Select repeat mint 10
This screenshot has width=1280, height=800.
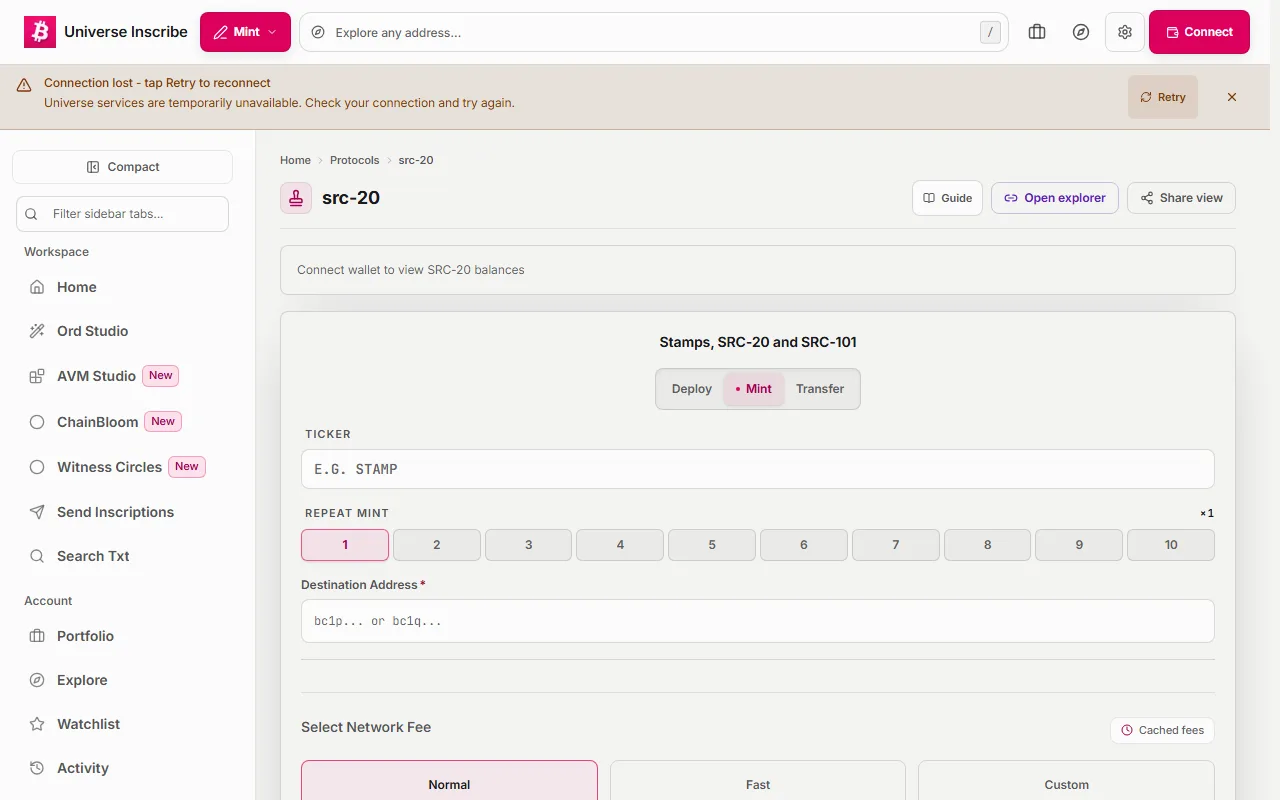pos(1171,545)
